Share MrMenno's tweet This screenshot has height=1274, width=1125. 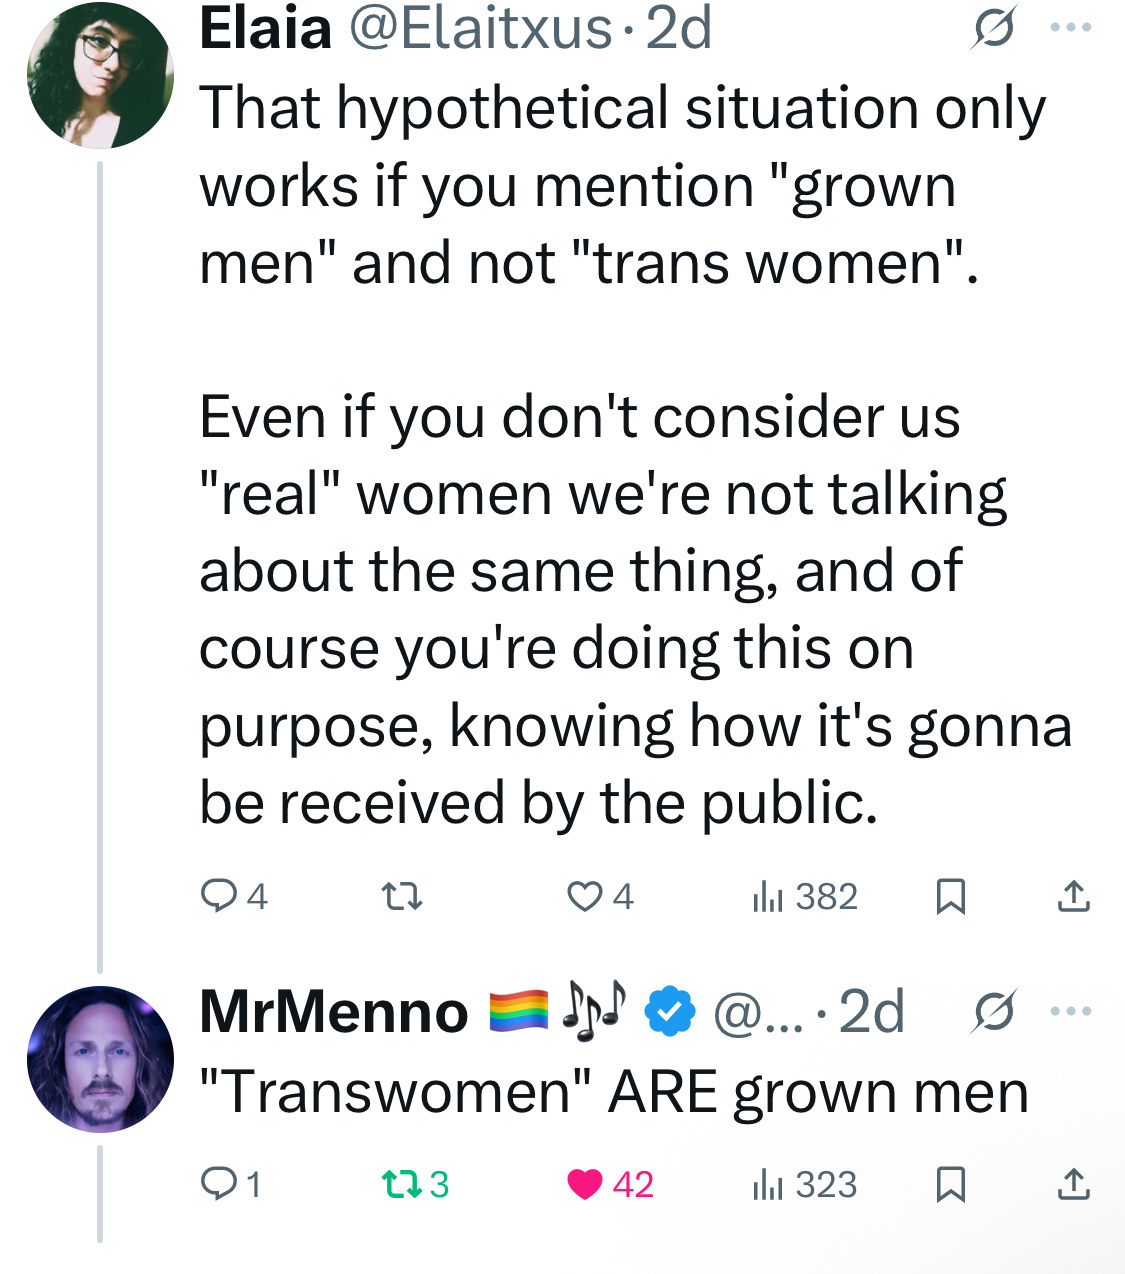1074,1184
